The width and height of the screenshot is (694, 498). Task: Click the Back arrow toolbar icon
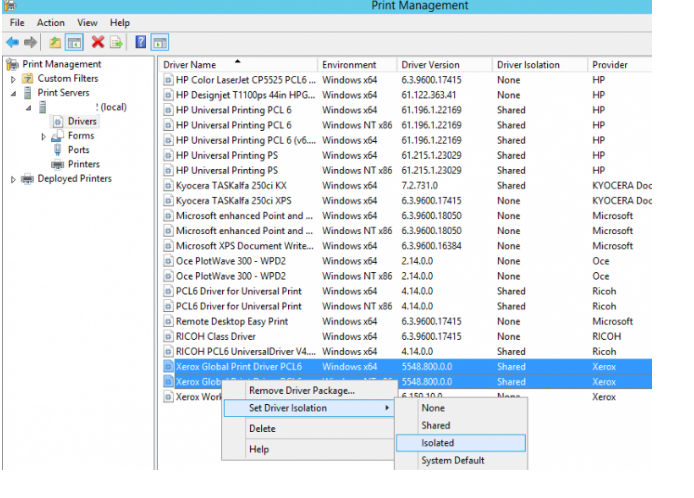click(12, 42)
